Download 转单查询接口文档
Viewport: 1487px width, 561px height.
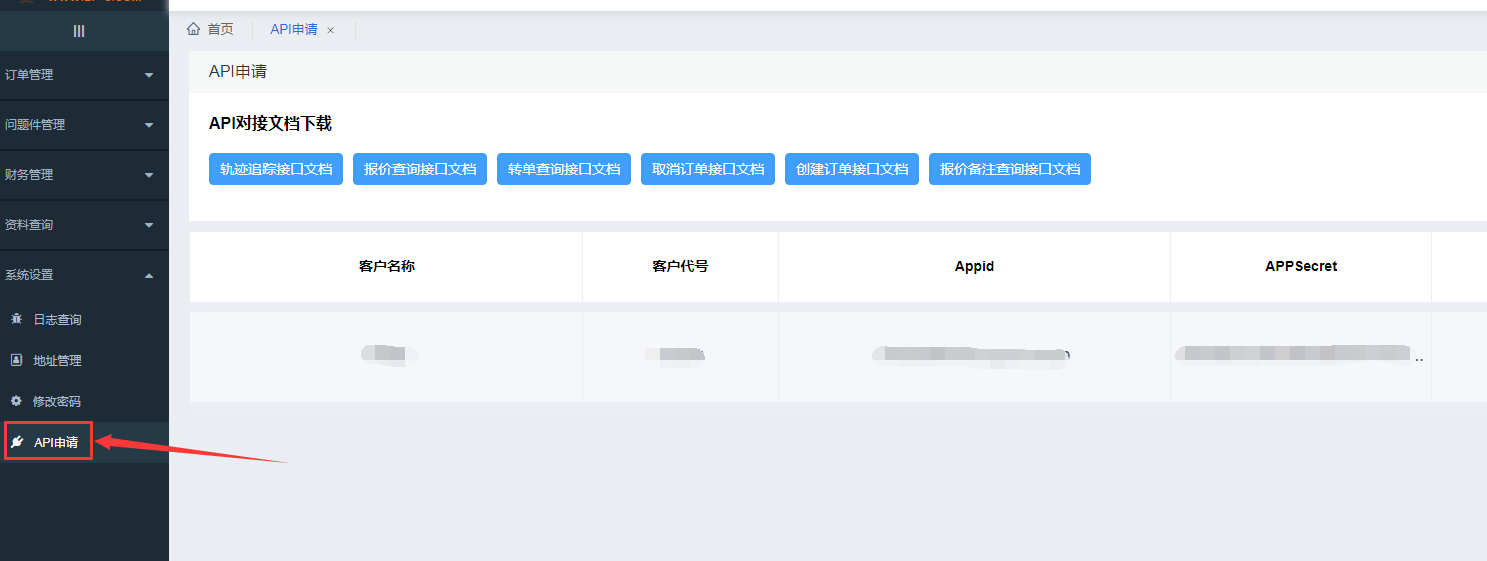pyautogui.click(x=564, y=169)
